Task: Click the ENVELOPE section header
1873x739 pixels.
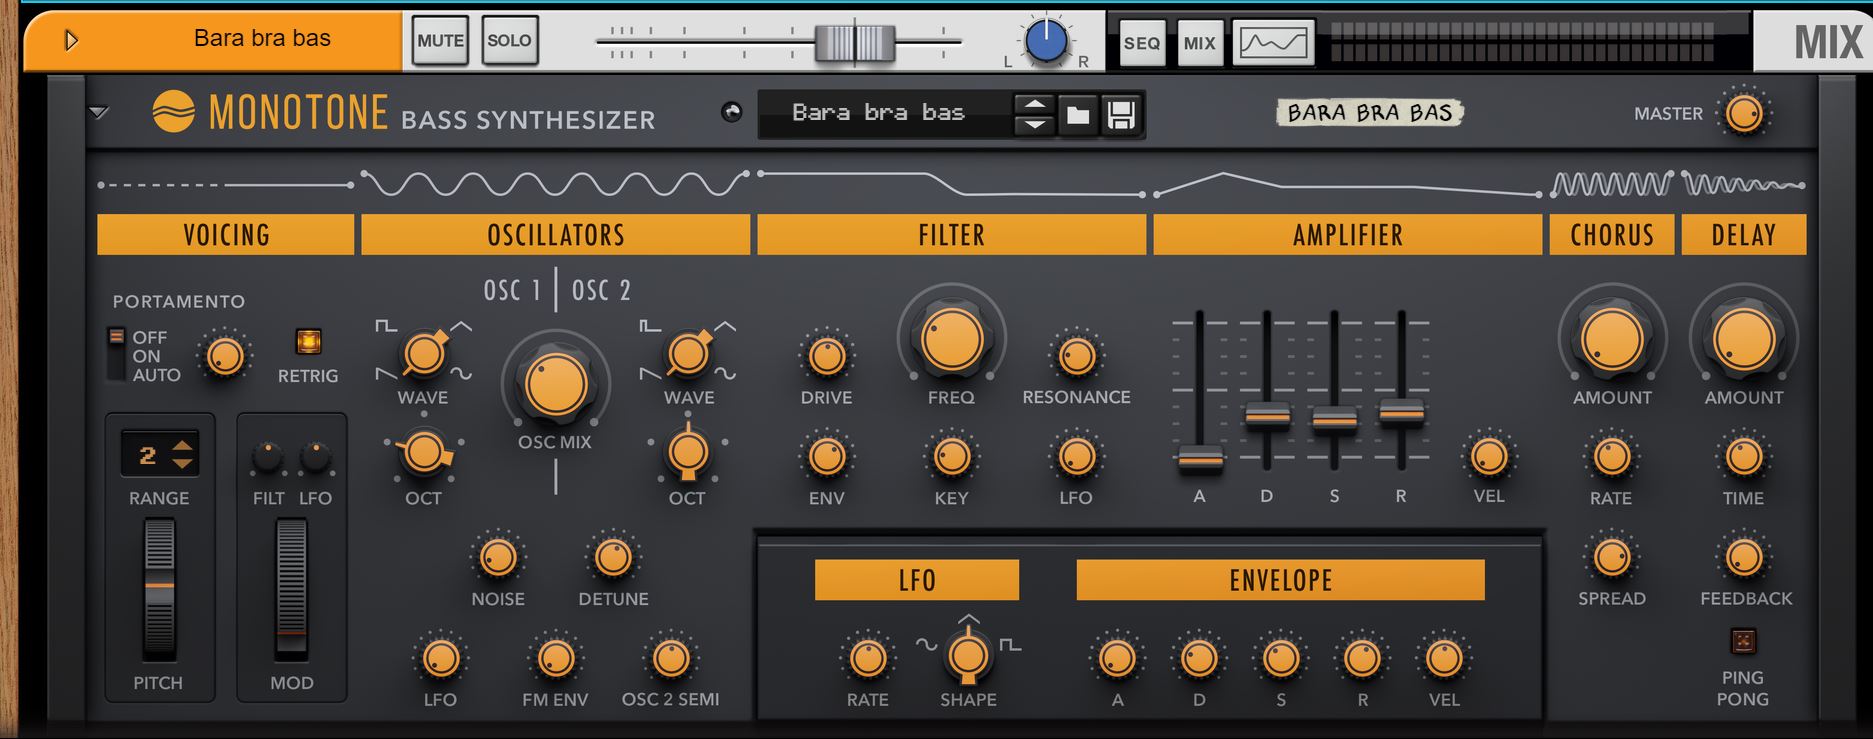Action: [x=1280, y=580]
